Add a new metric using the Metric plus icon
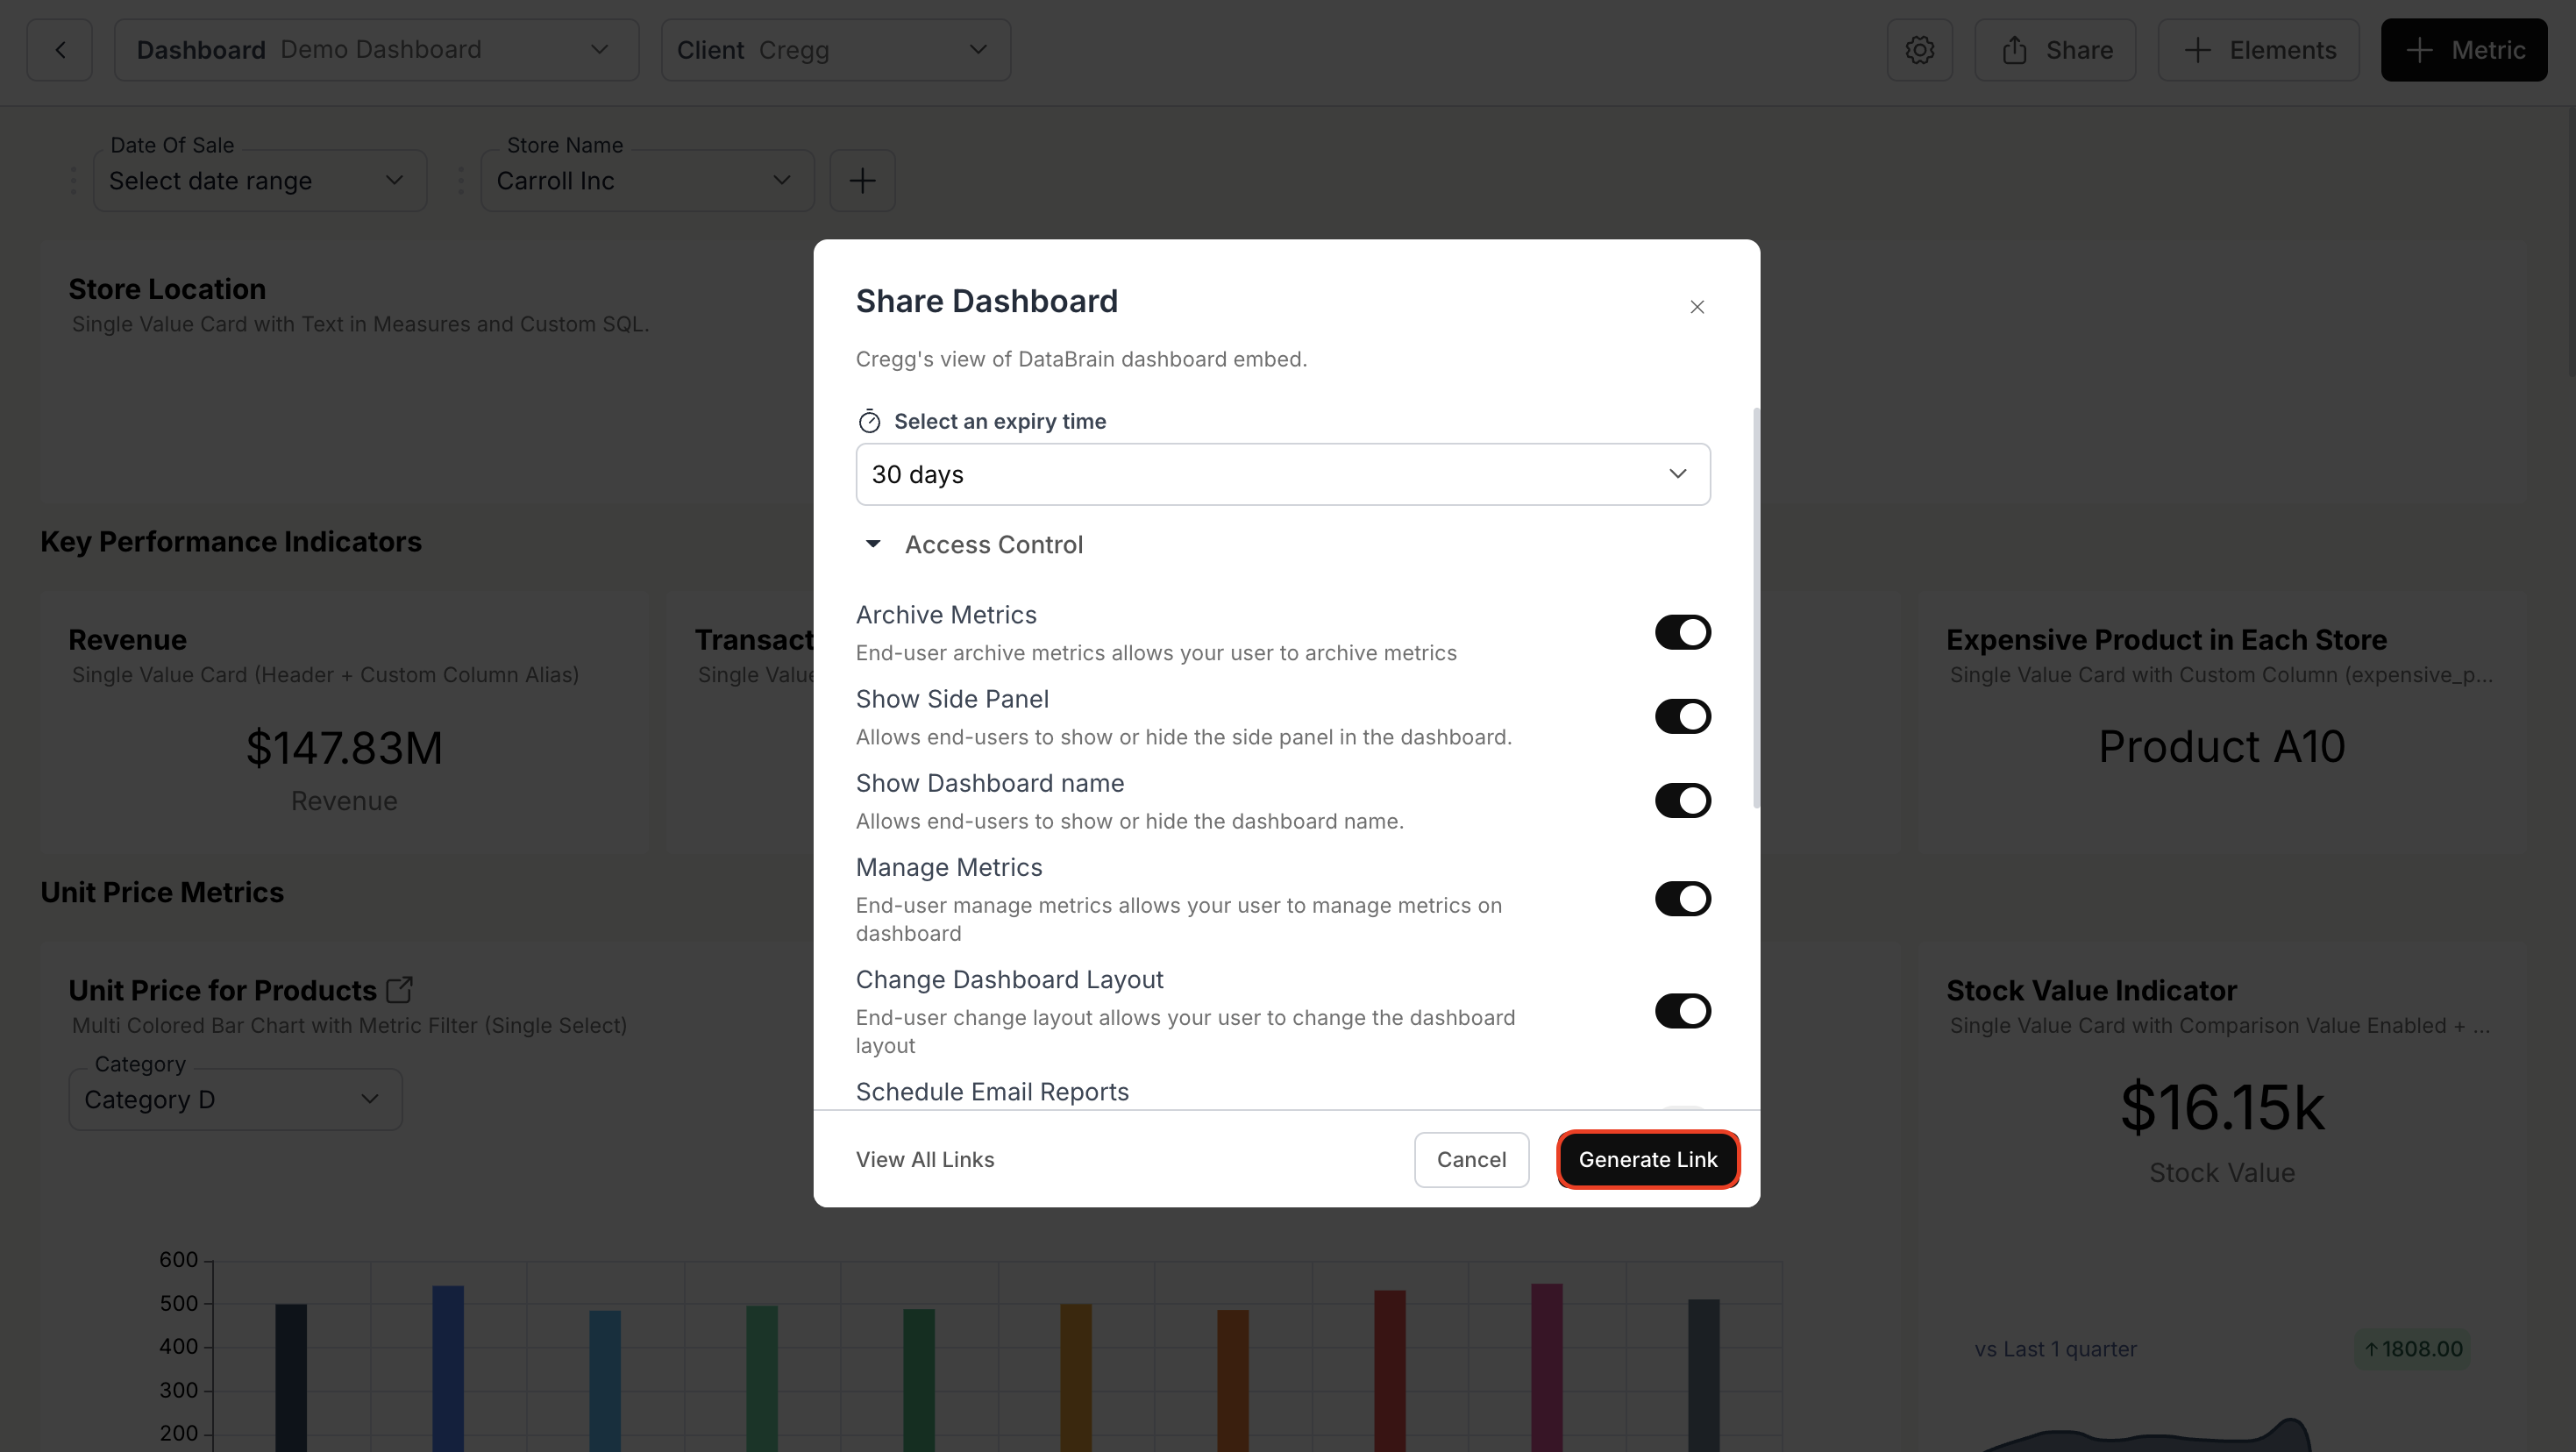This screenshot has width=2576, height=1452. 2463,49
